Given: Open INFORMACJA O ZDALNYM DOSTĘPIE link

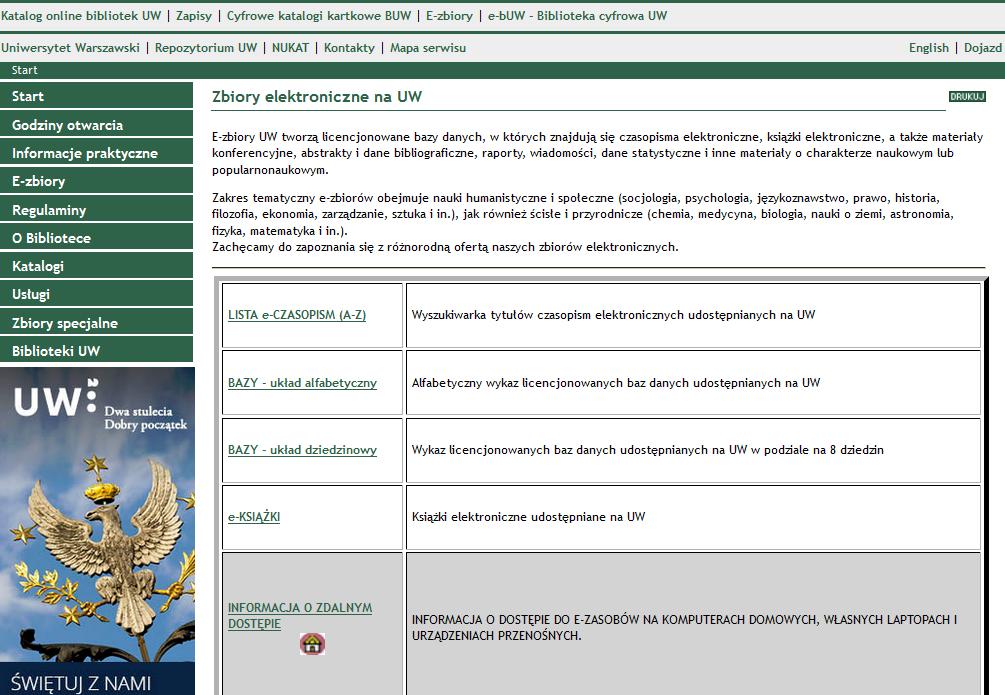Looking at the screenshot, I should pos(300,615).
